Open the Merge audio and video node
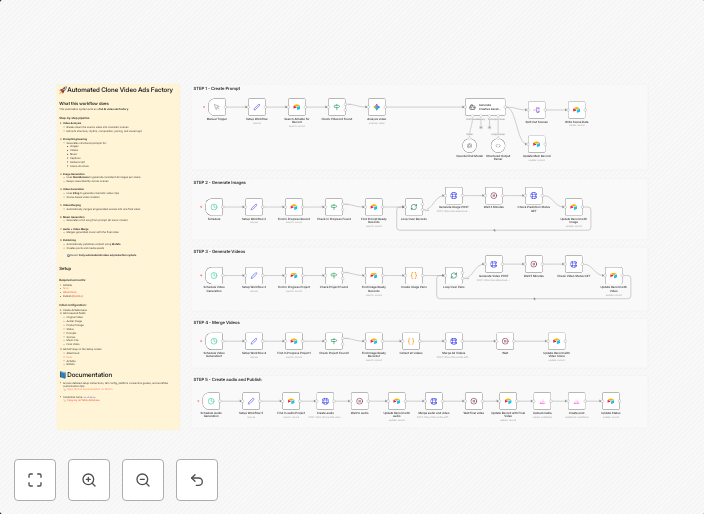 click(x=434, y=401)
